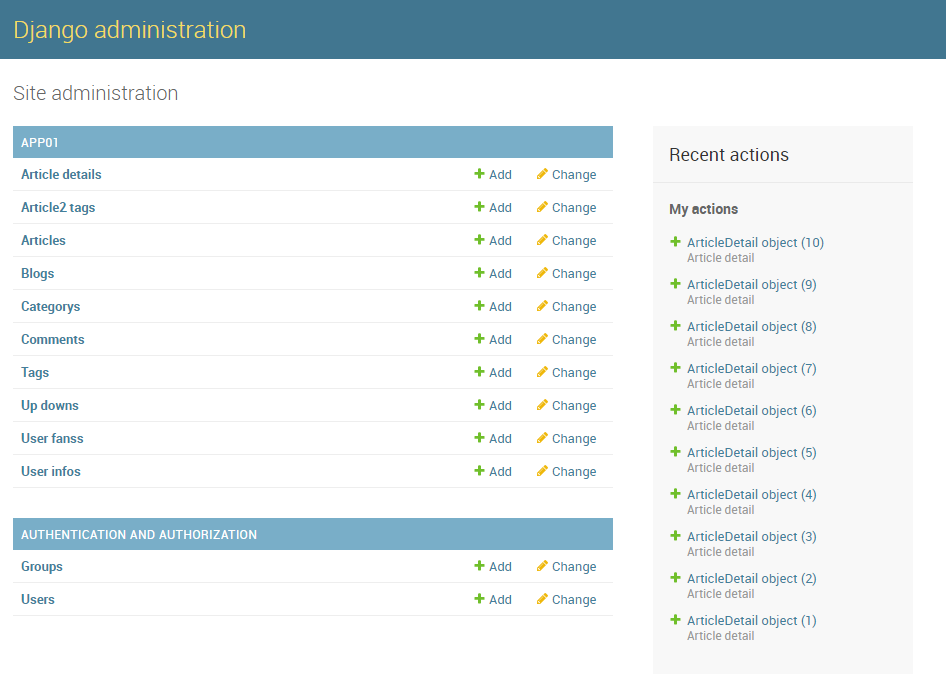
Task: Open recent action ArticleDetail object (5)
Action: click(752, 453)
